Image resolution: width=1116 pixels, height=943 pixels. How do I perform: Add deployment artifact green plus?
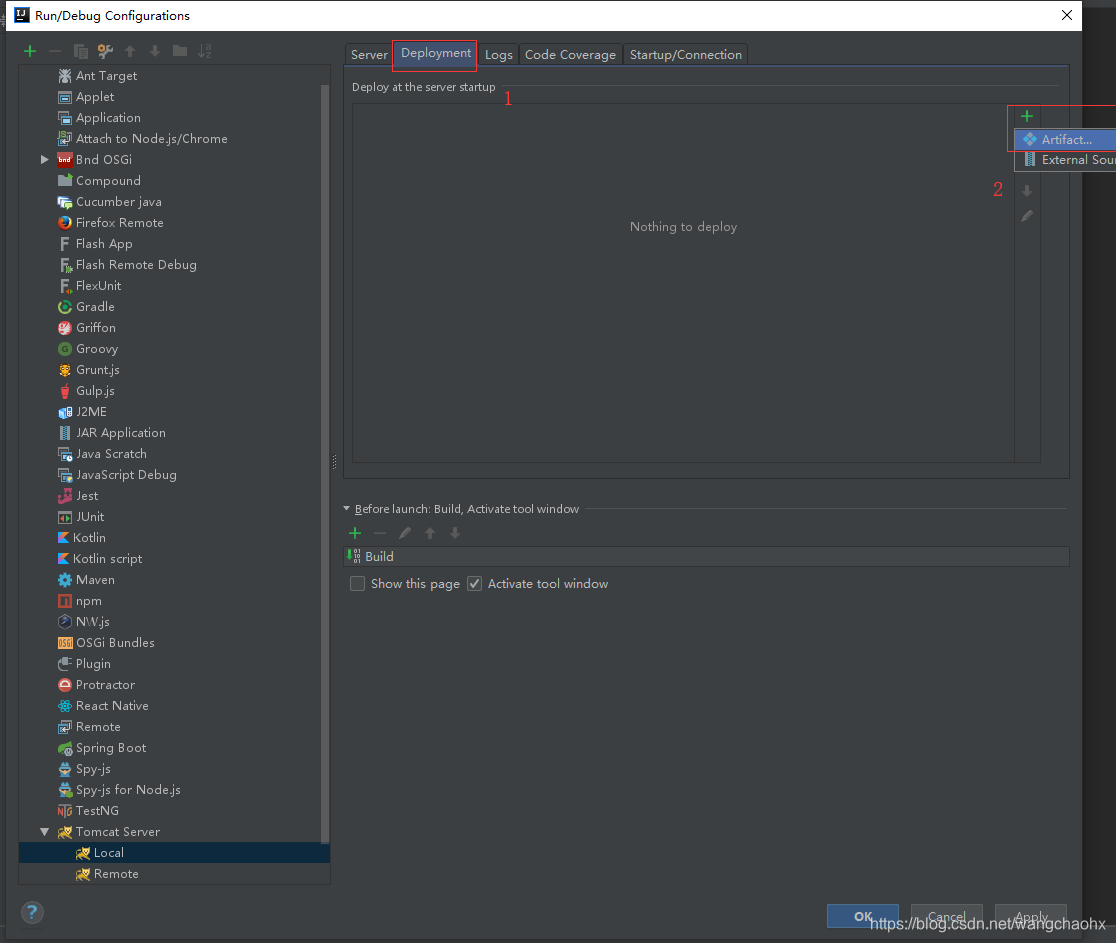[x=1027, y=116]
